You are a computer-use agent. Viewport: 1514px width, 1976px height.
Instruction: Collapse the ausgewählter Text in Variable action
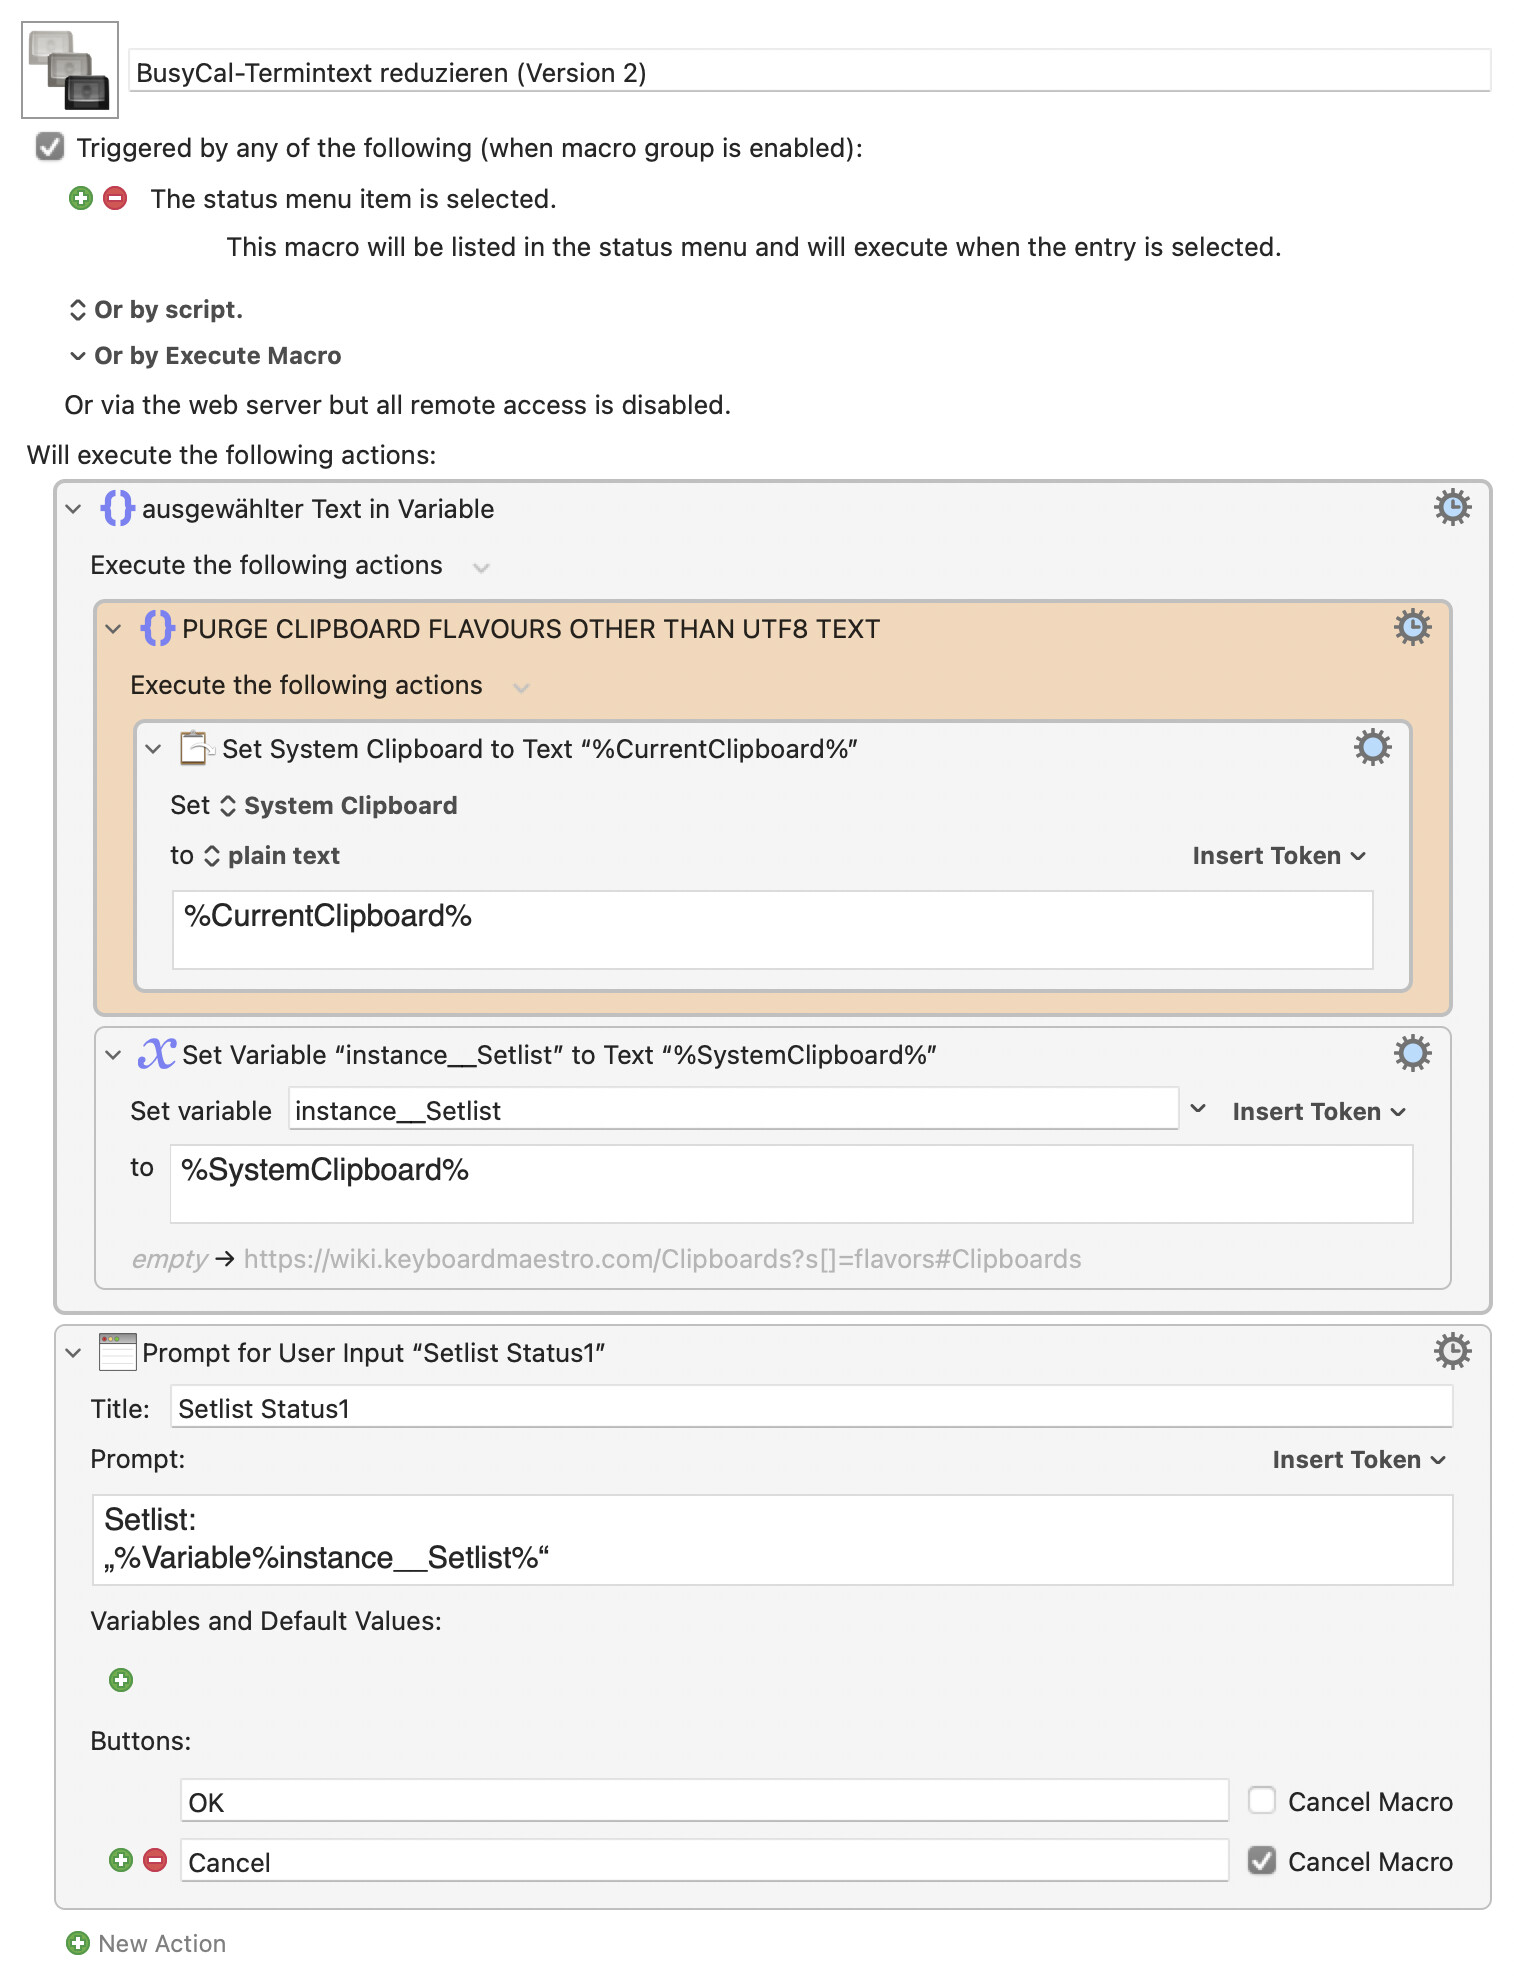(x=73, y=509)
